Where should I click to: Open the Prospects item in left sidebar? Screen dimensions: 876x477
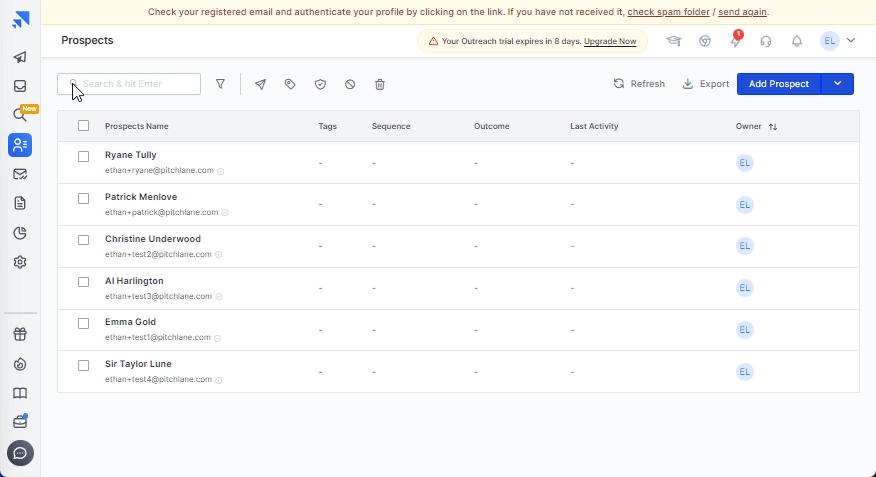coord(20,145)
